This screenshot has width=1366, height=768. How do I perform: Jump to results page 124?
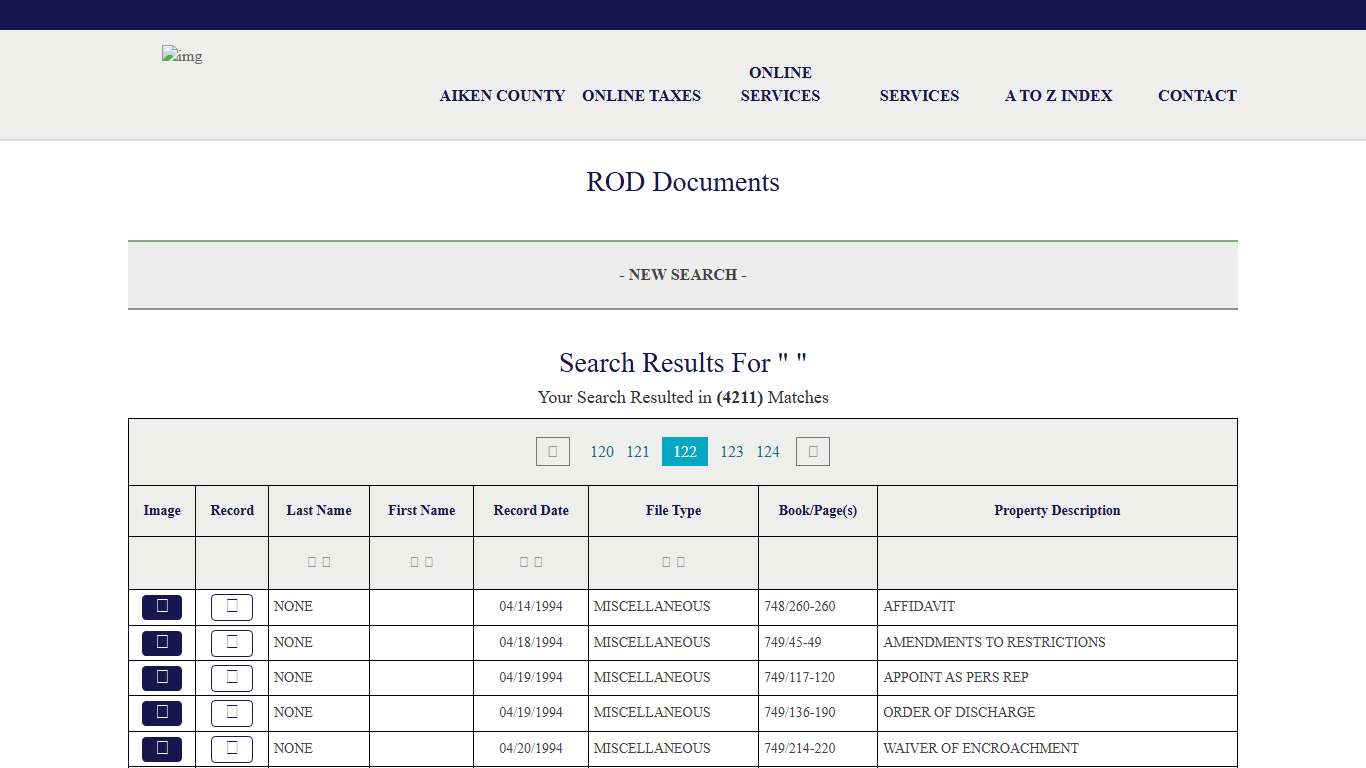[768, 451]
